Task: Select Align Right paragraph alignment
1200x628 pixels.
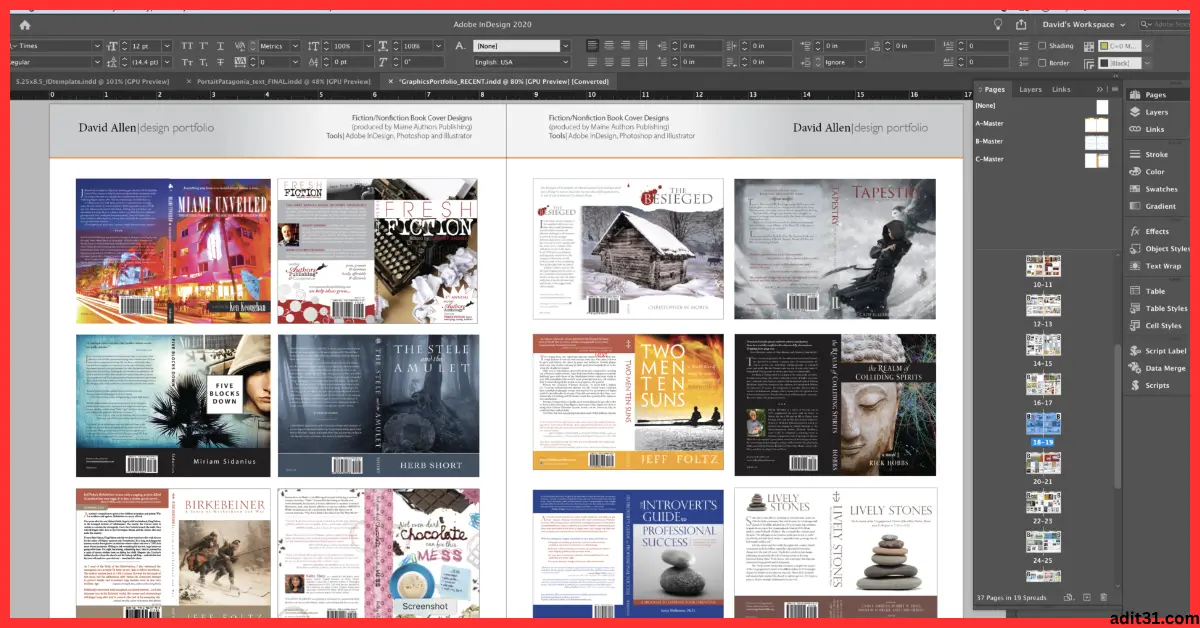Action: click(x=625, y=46)
